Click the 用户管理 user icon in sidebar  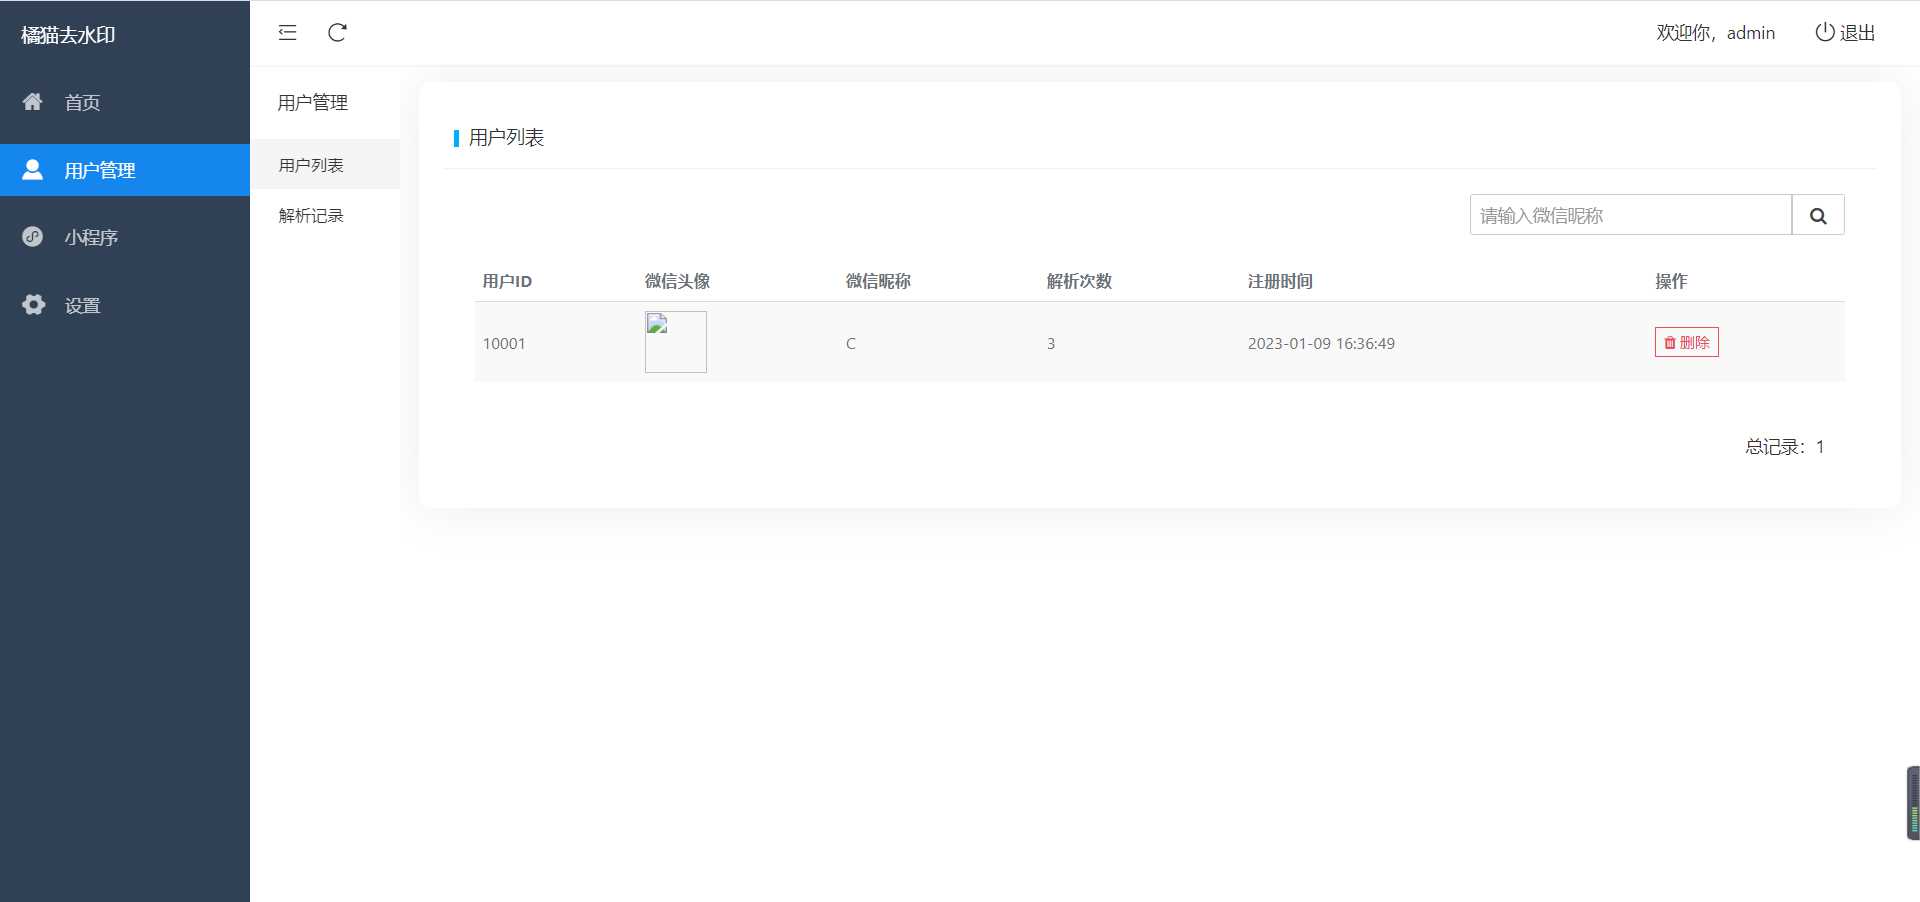coord(32,169)
